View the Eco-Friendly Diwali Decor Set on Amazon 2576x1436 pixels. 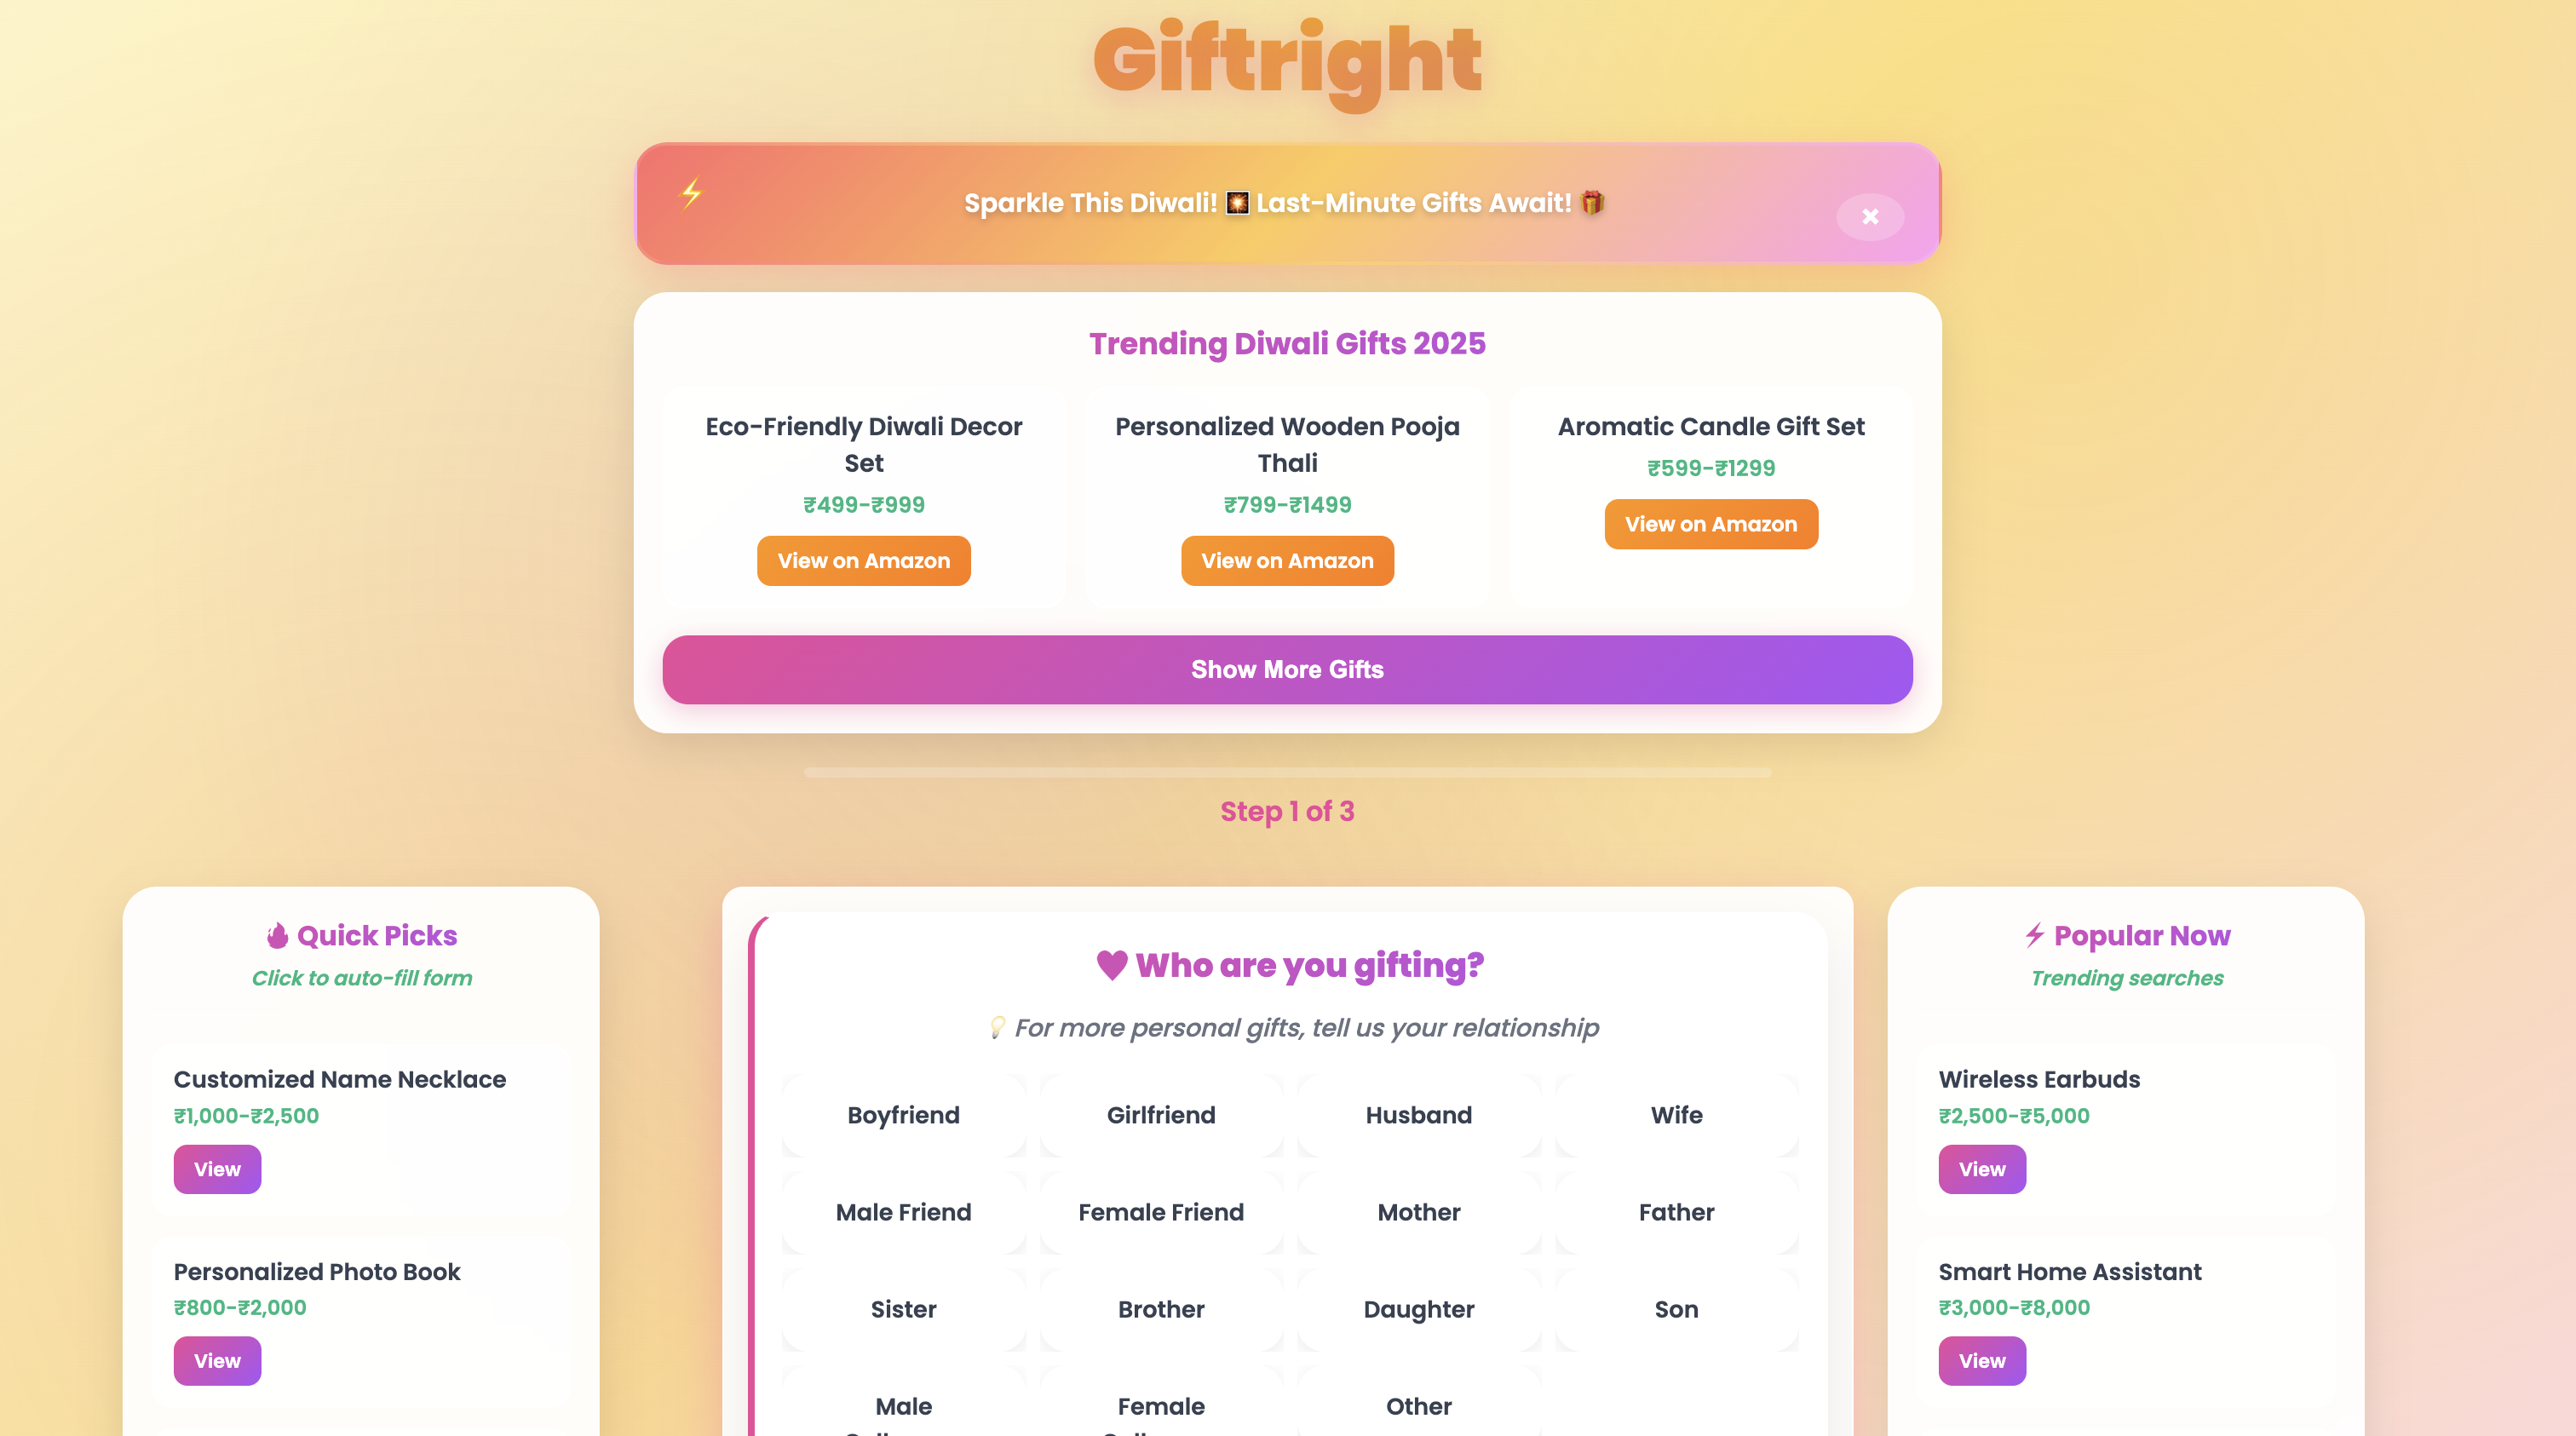(x=864, y=560)
